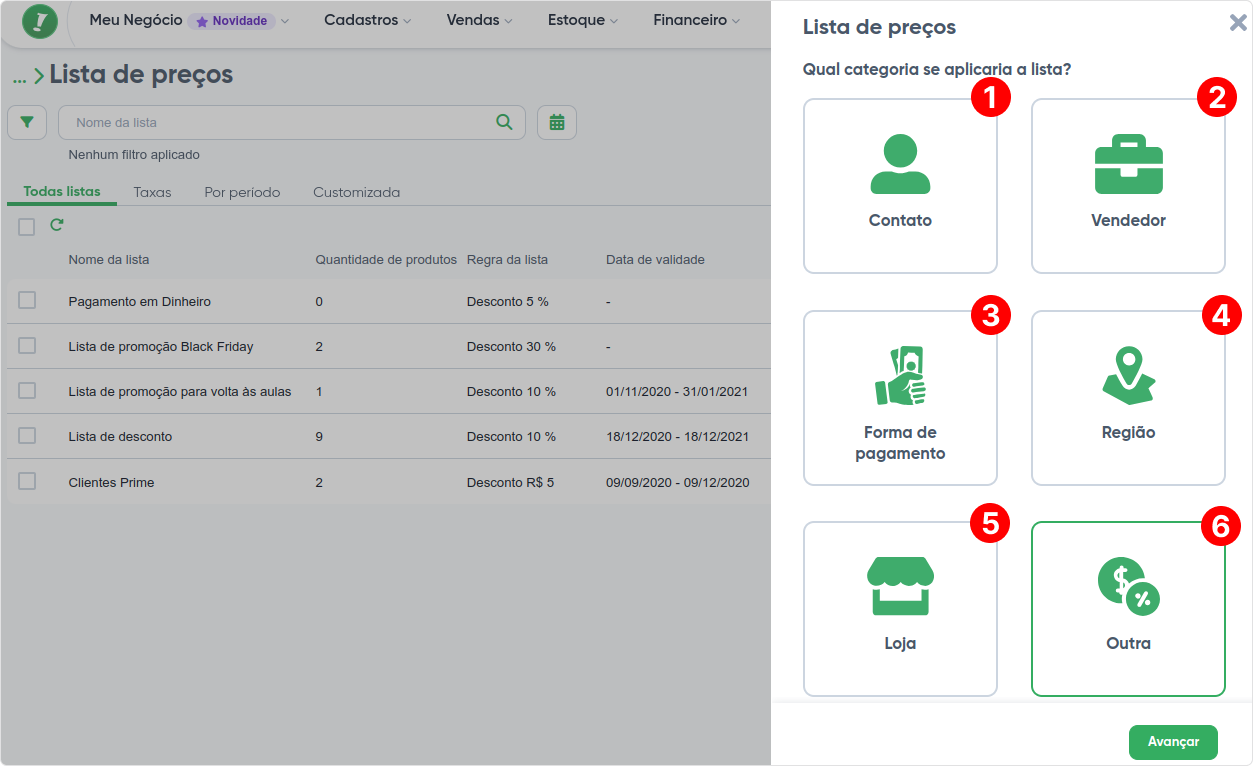1253x766 pixels.
Task: Open the calendar date filter icon
Action: (x=557, y=122)
